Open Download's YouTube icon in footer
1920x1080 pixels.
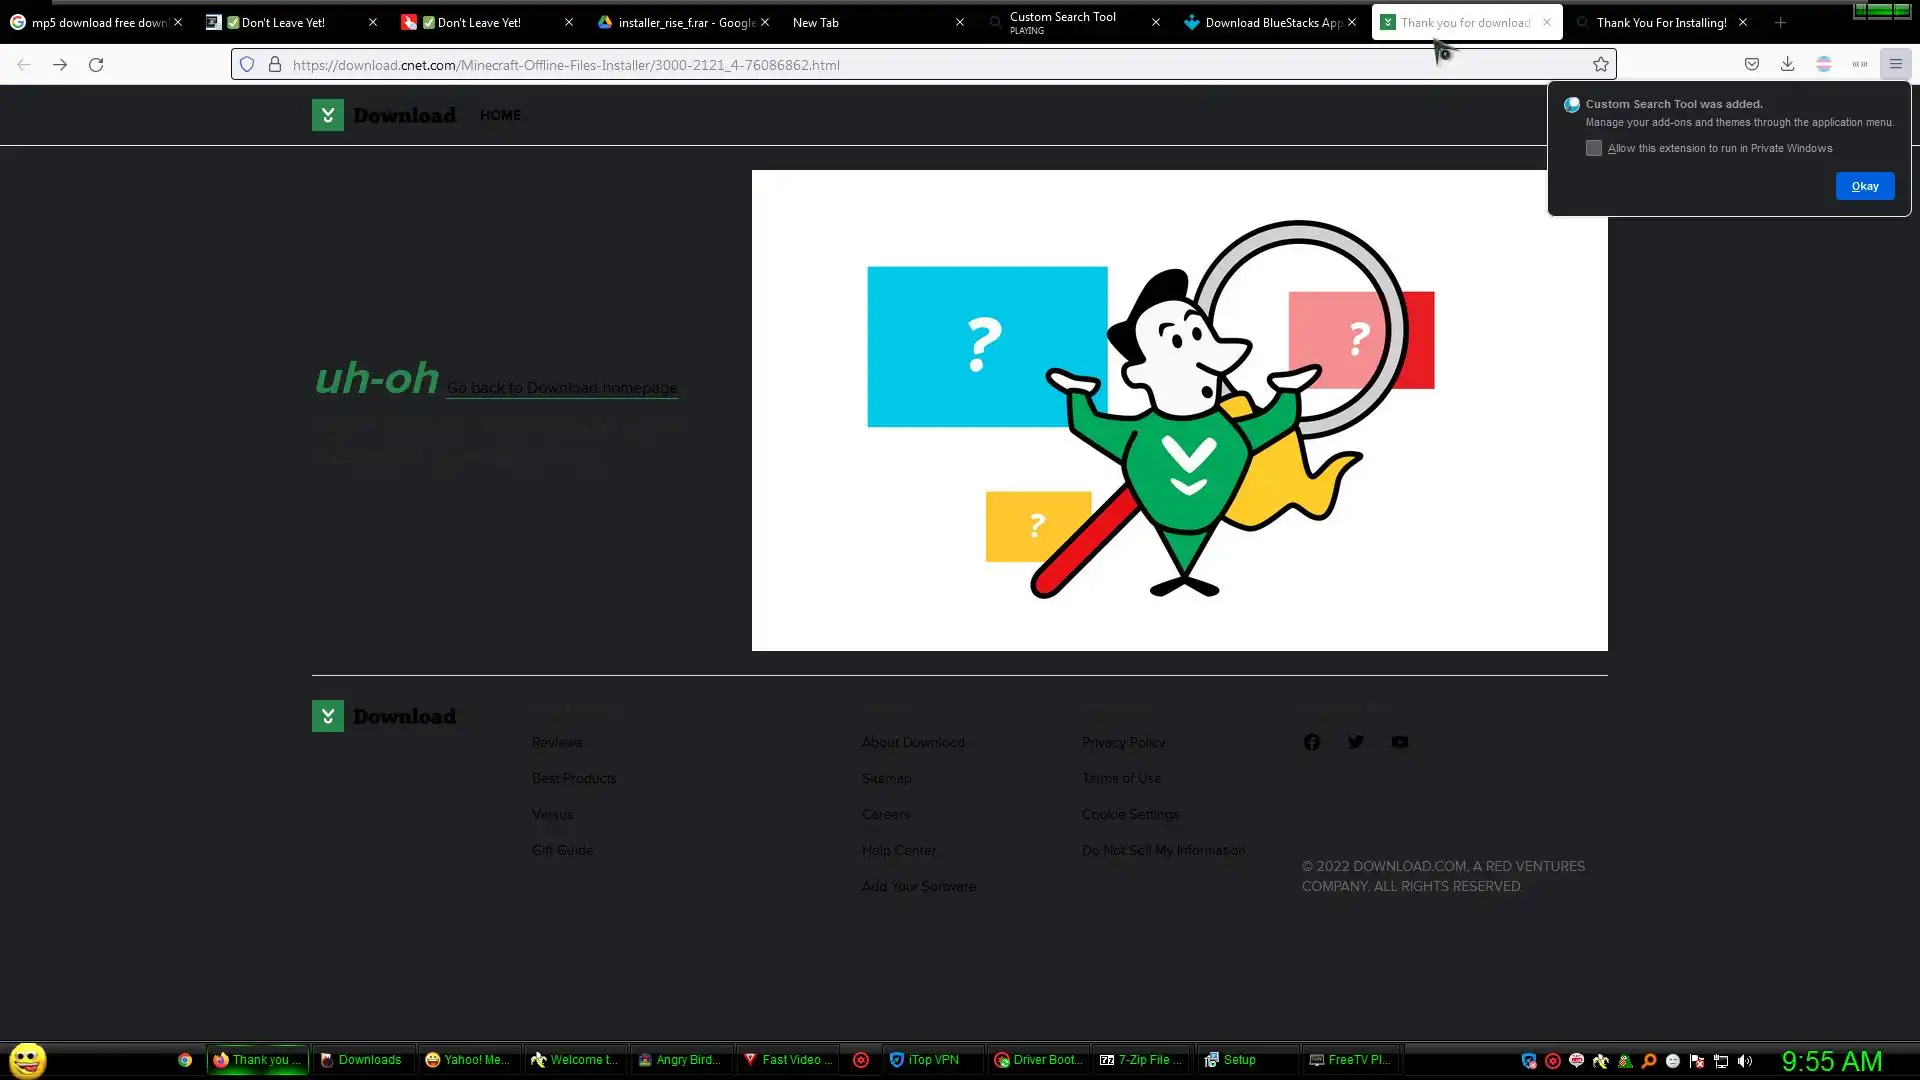[x=1399, y=742]
